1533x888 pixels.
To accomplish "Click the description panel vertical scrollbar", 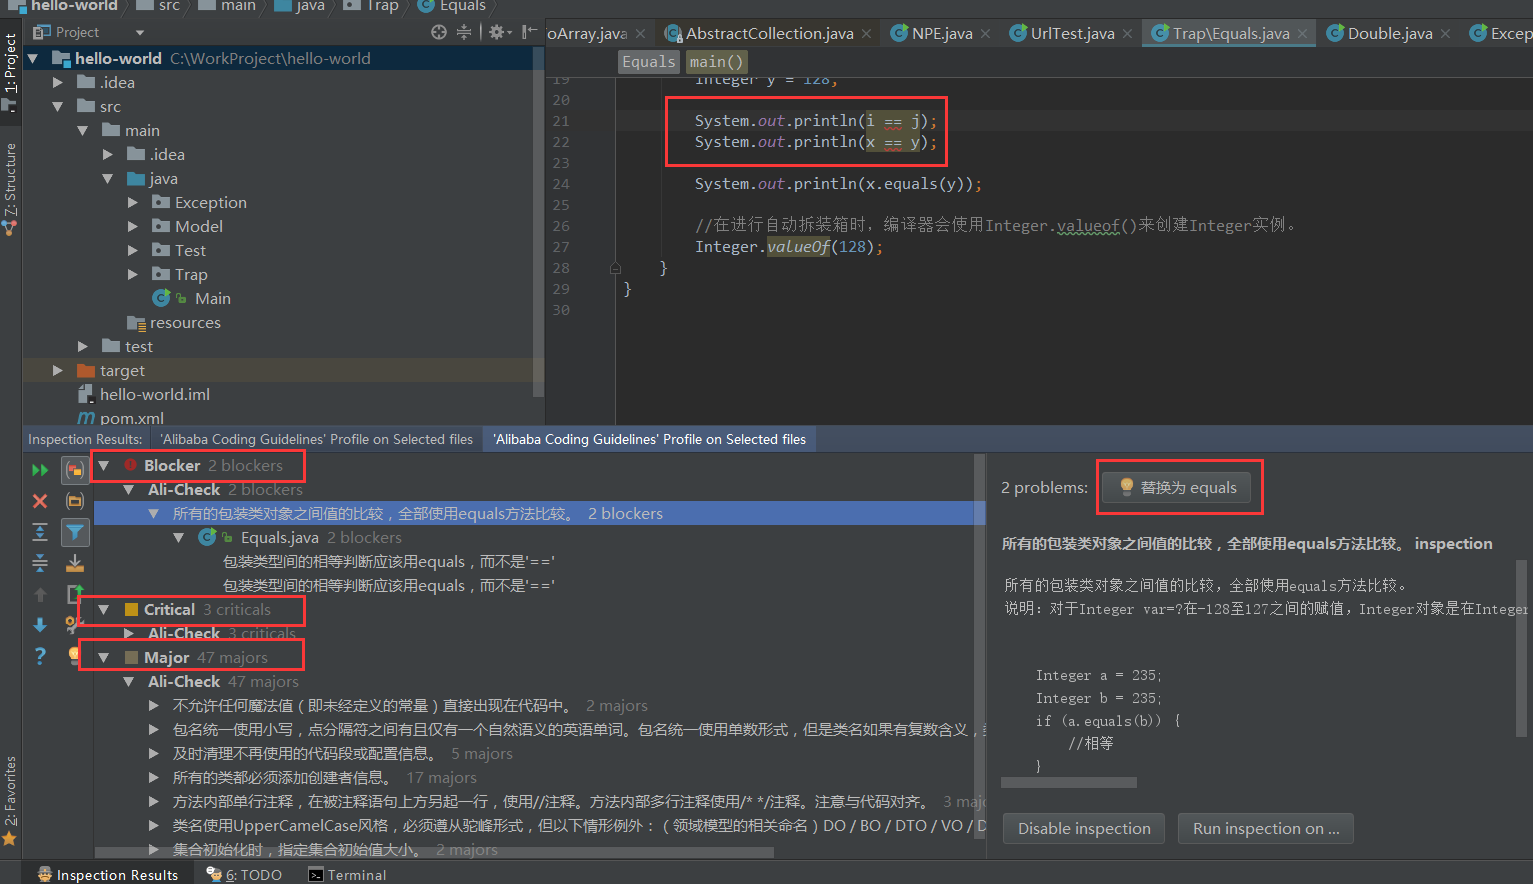I will [1519, 640].
